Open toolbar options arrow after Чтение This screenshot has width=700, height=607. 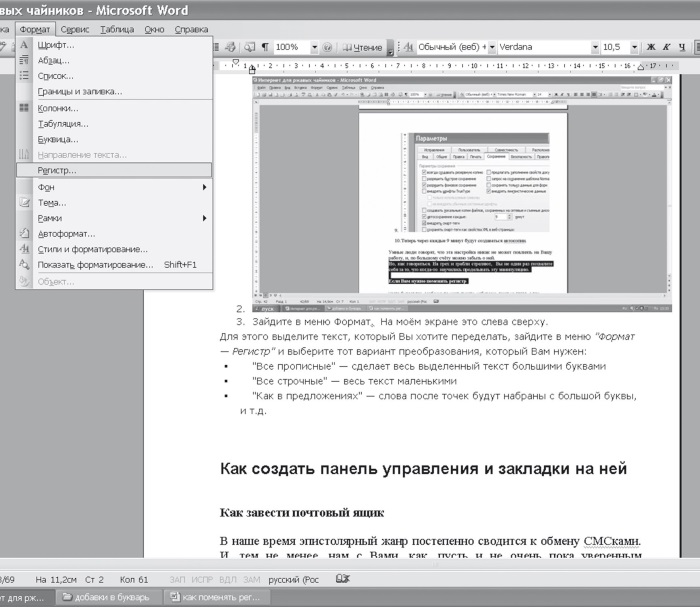tap(390, 48)
